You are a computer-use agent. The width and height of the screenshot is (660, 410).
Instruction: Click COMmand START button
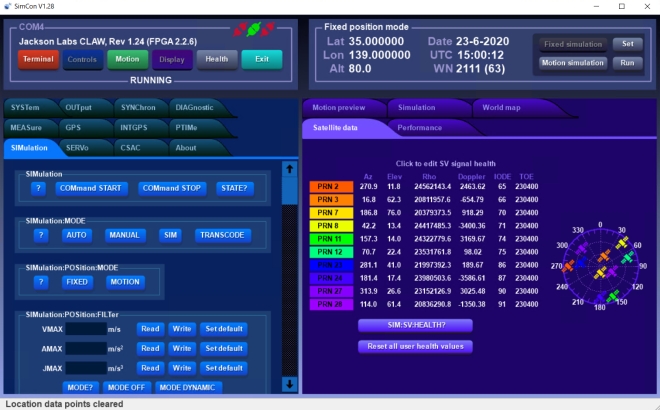click(x=90, y=188)
